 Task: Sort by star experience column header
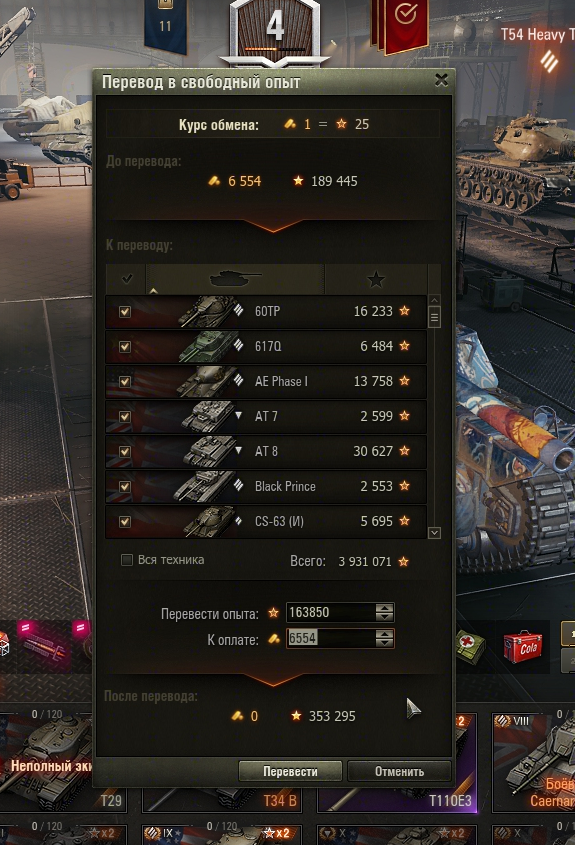[376, 279]
